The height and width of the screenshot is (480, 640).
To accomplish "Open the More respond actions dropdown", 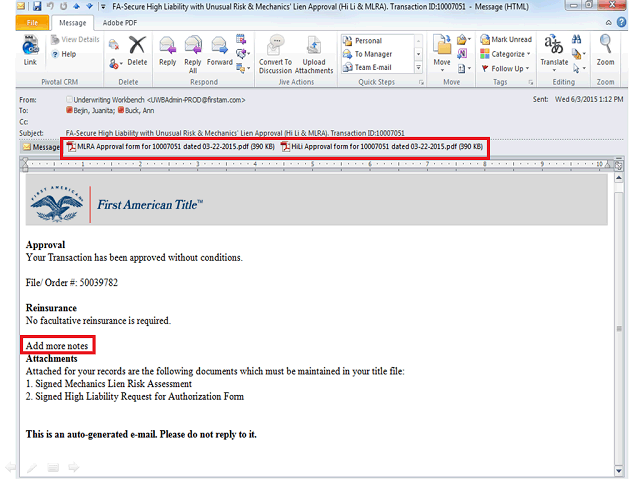I will (x=242, y=68).
